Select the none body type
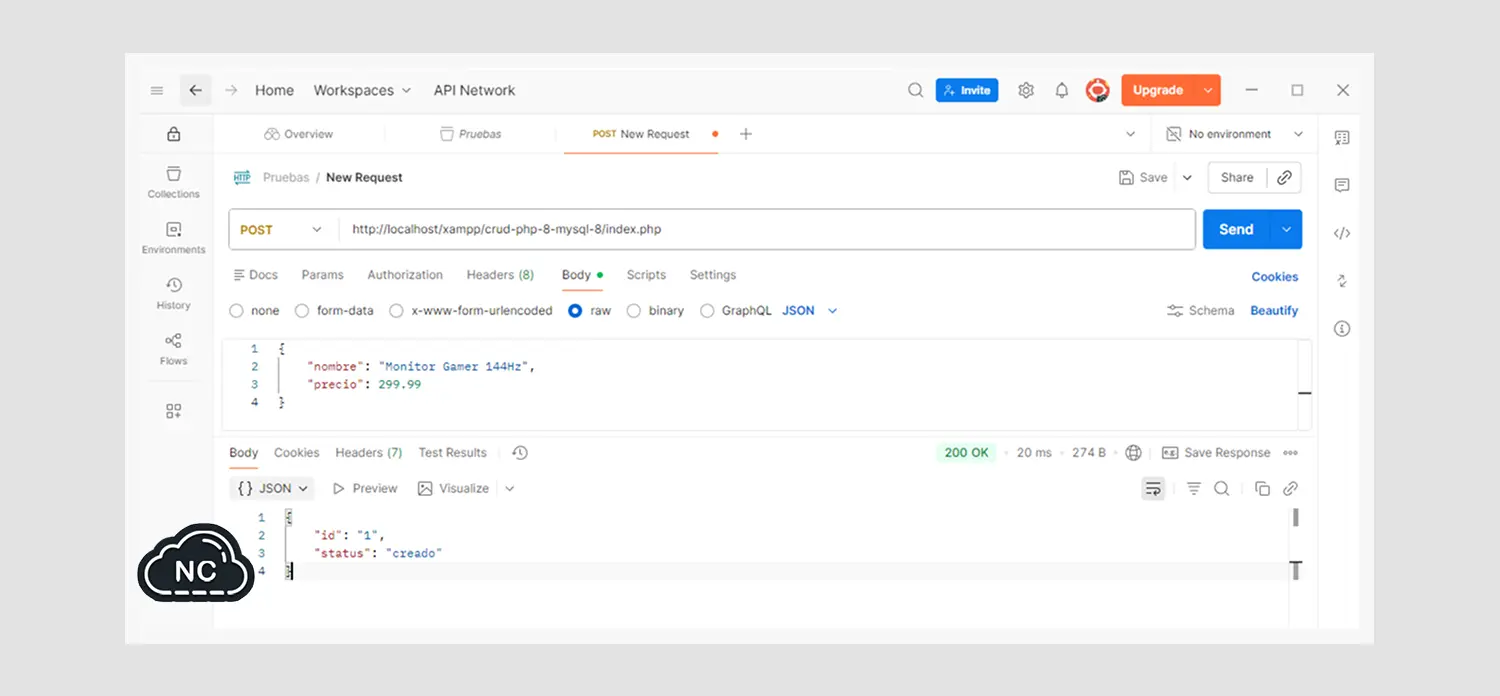 [x=237, y=311]
